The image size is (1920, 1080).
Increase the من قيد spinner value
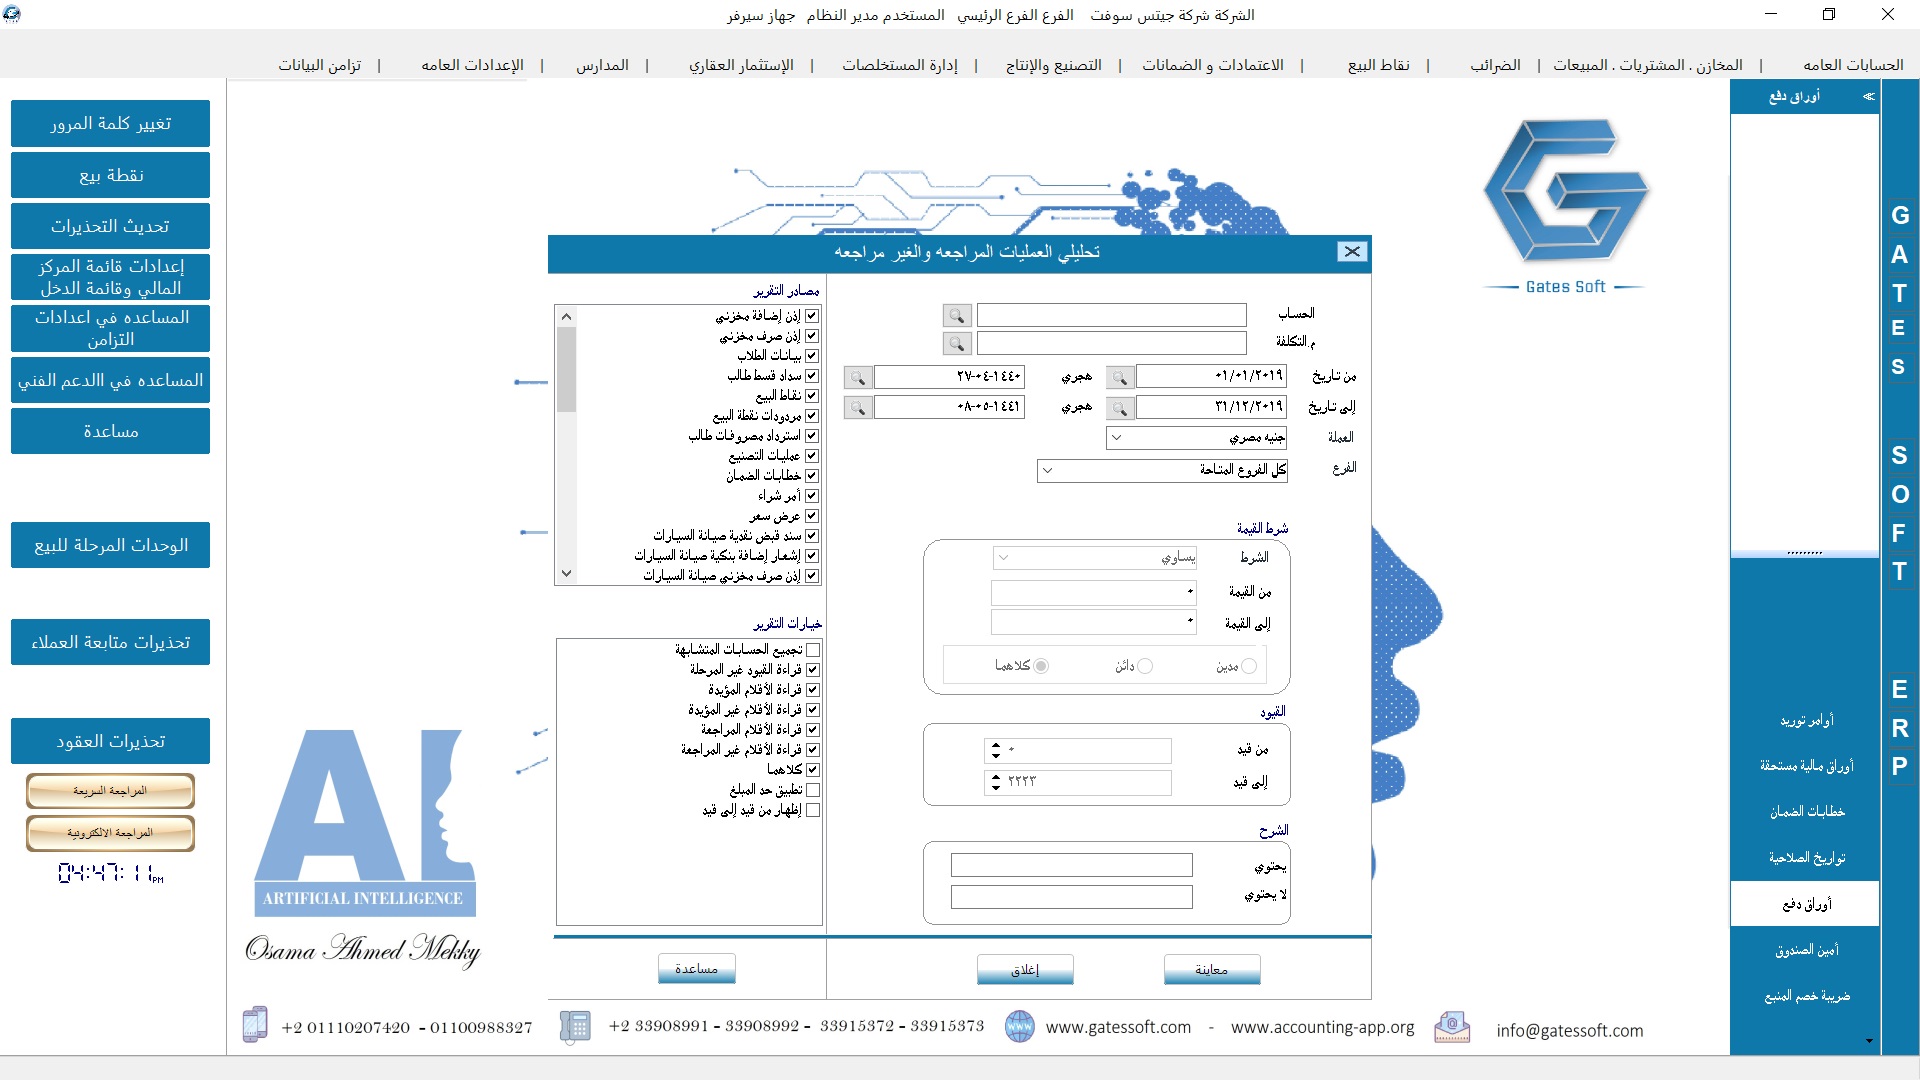[x=995, y=745]
